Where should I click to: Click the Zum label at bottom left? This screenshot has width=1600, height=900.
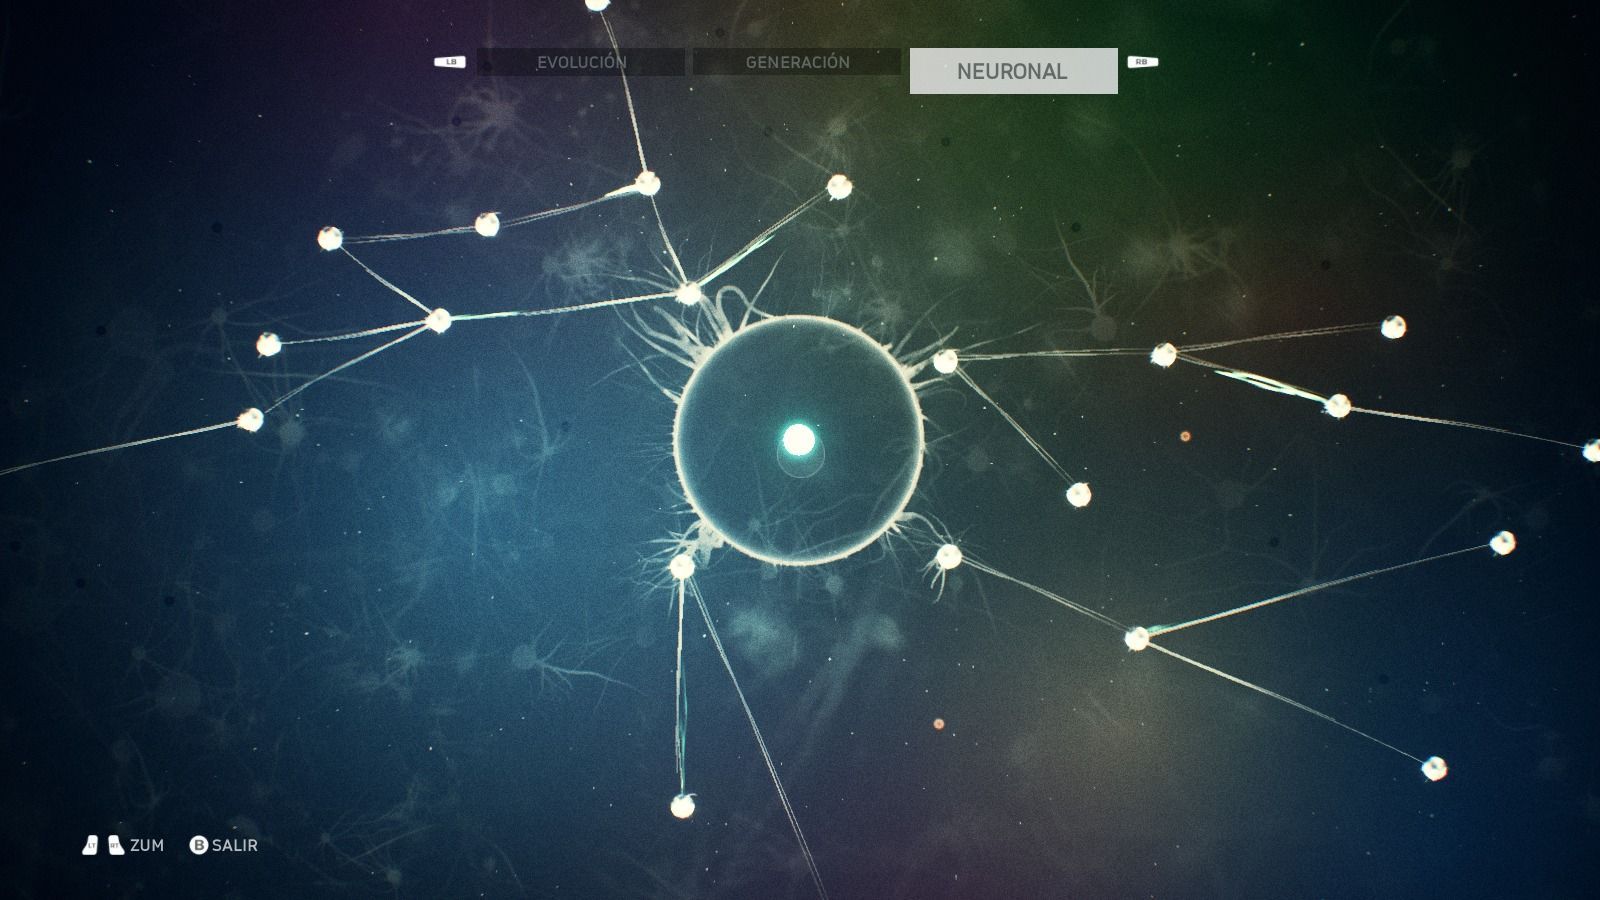[147, 846]
